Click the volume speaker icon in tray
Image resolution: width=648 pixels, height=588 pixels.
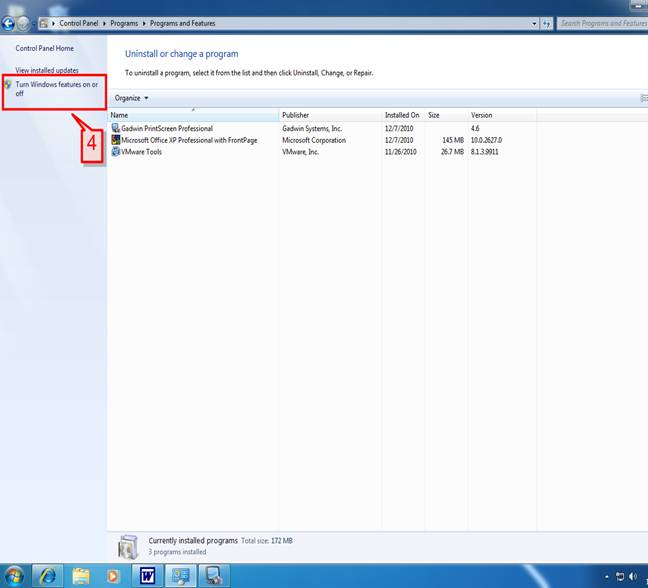point(633,576)
